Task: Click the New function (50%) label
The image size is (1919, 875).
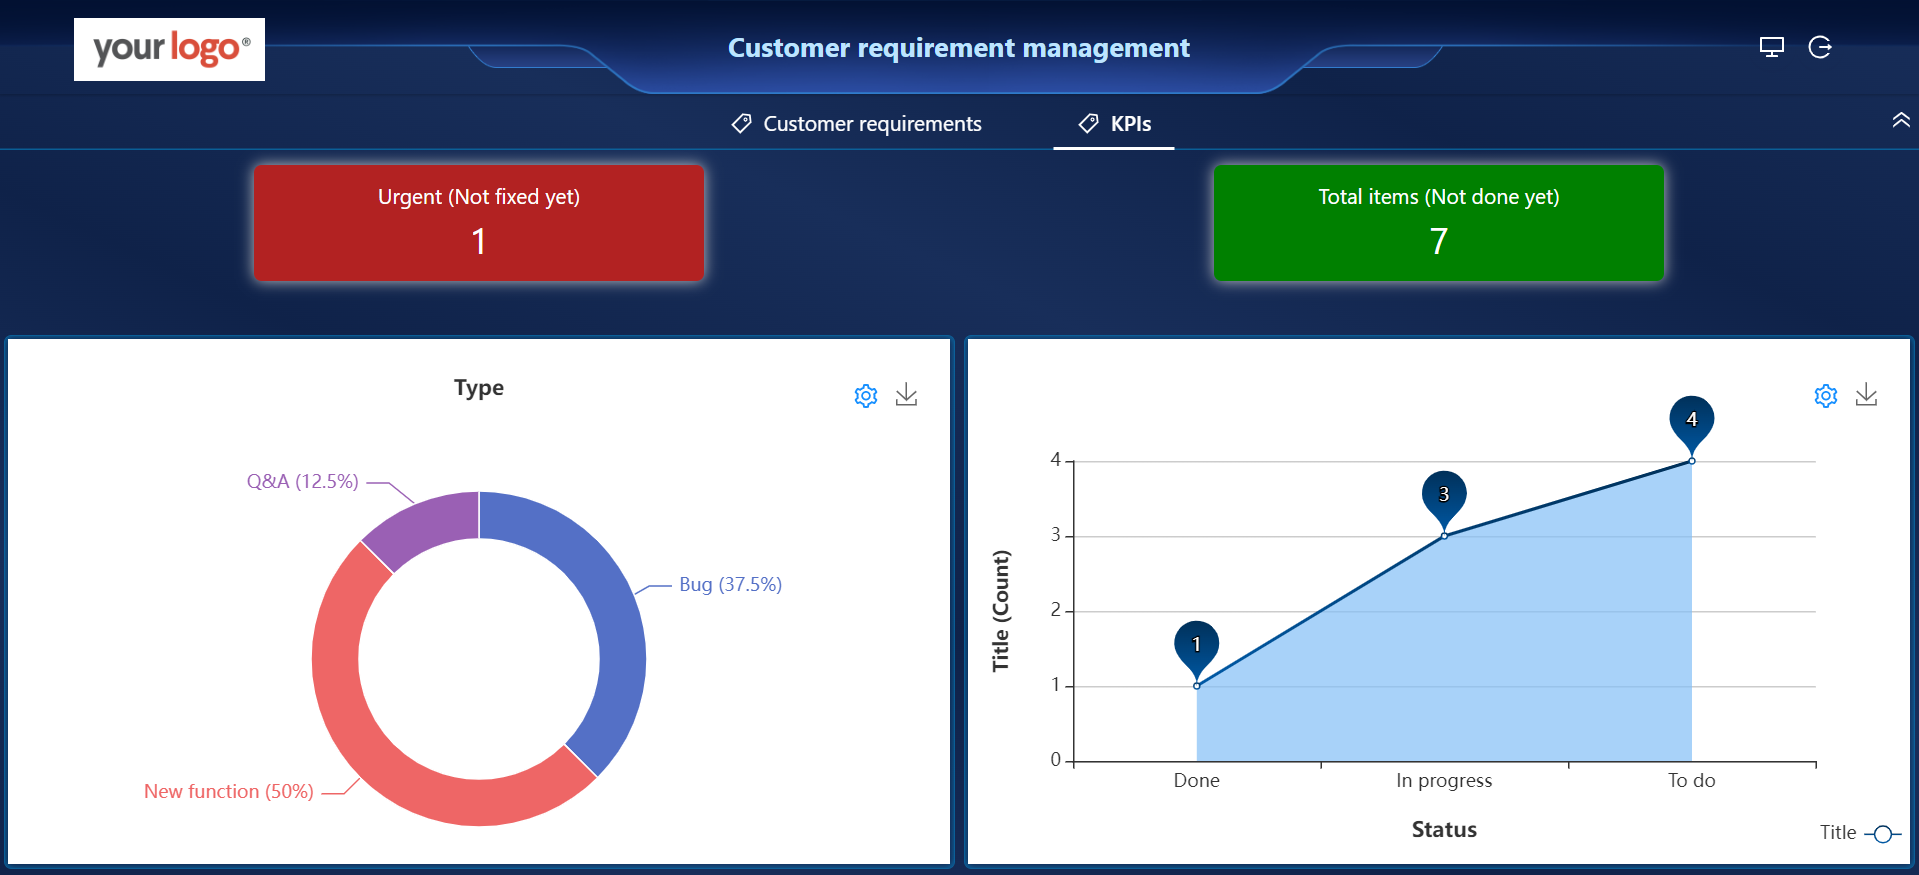Action: (x=228, y=792)
